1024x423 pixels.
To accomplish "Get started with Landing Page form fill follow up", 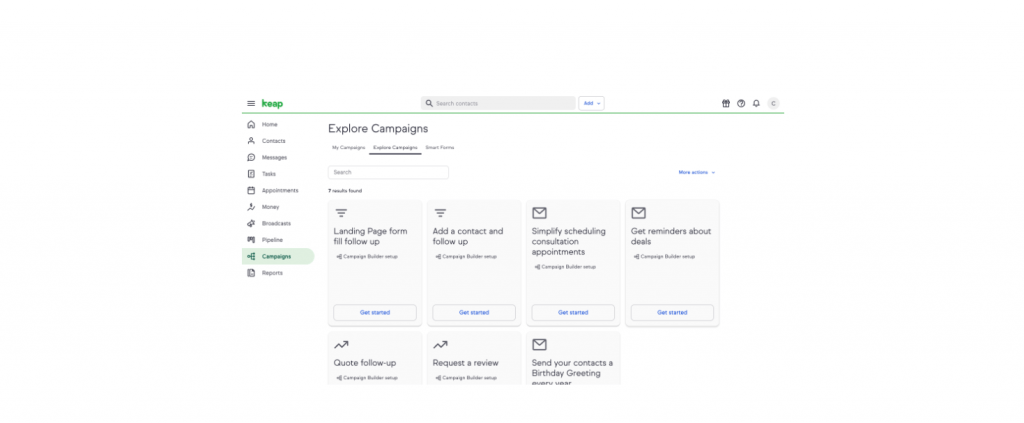I will click(x=375, y=313).
